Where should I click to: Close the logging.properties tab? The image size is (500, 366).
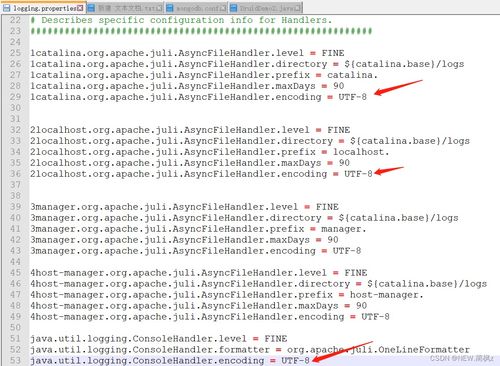pos(80,8)
